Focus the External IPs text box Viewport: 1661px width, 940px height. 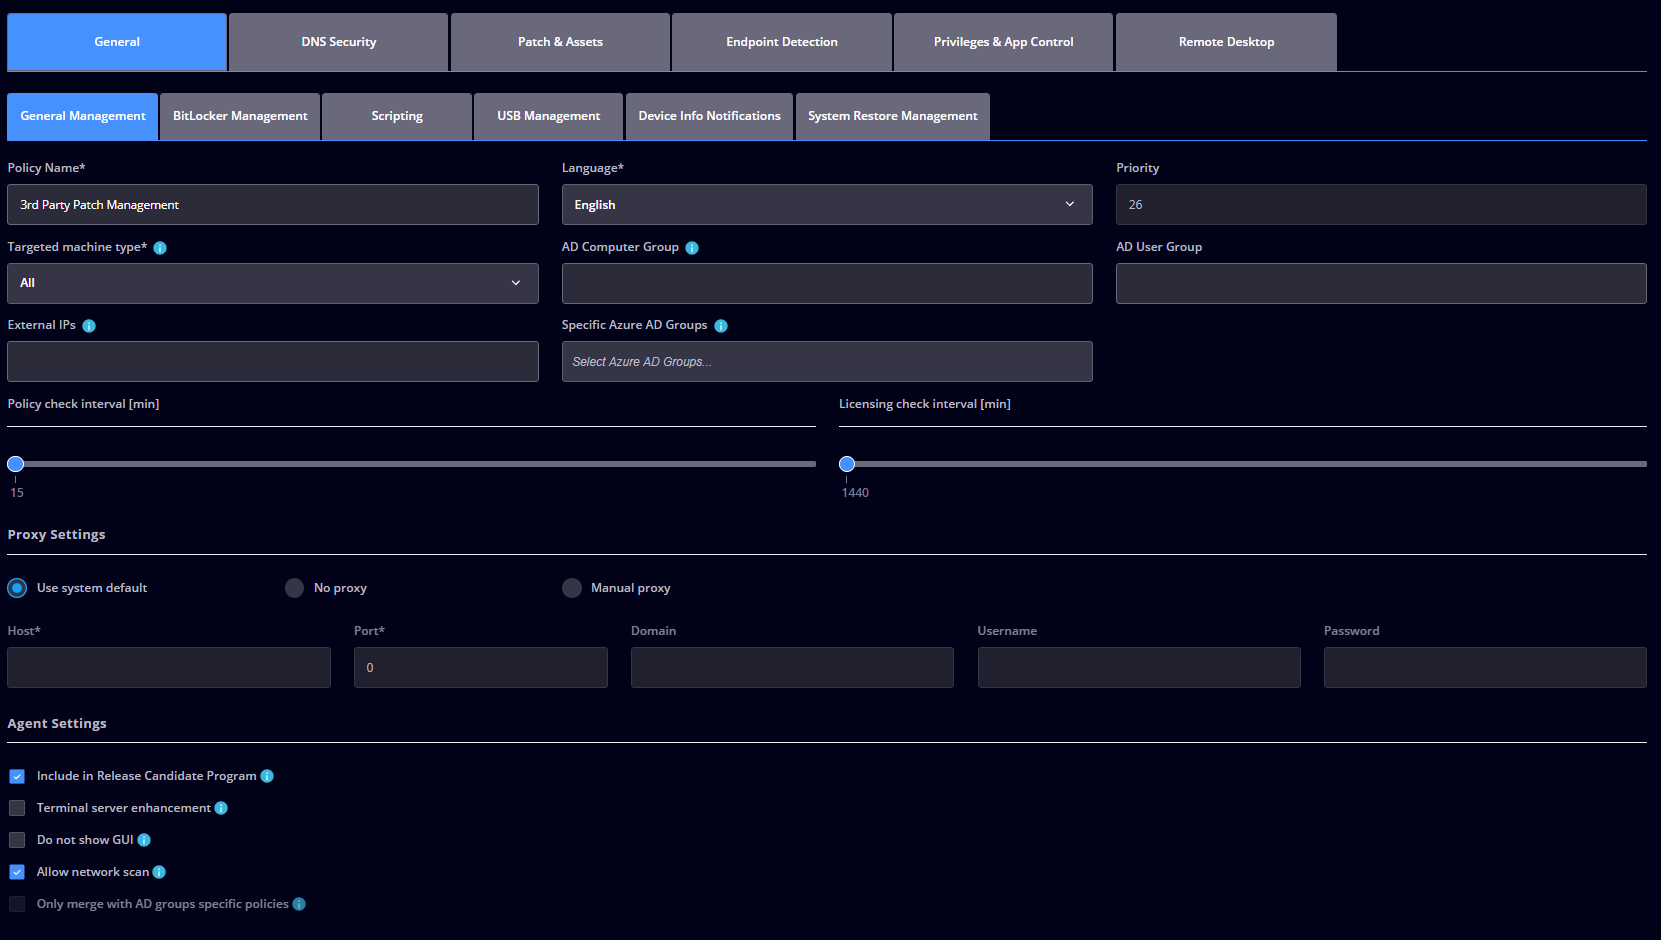[273, 361]
